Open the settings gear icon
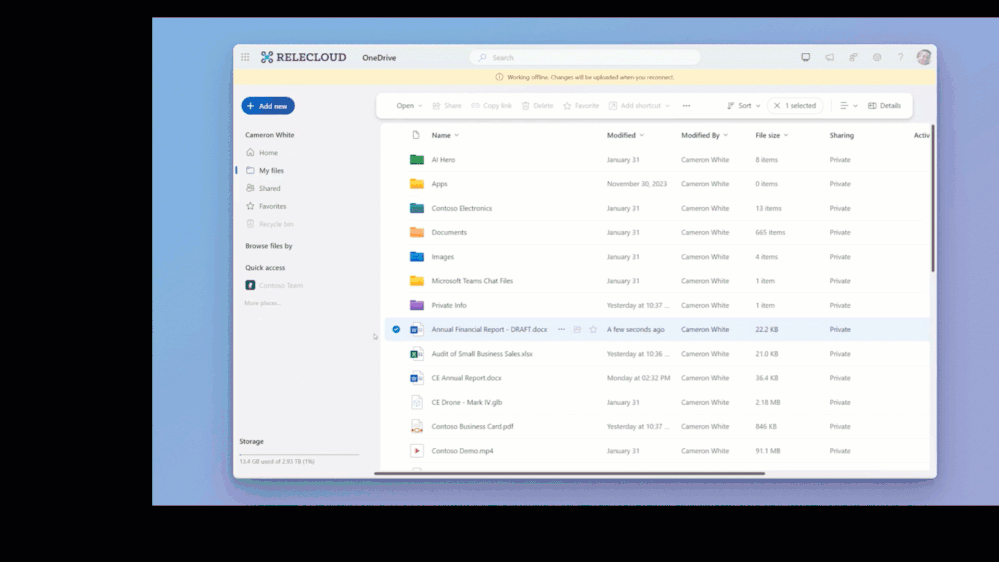 pyautogui.click(x=877, y=57)
